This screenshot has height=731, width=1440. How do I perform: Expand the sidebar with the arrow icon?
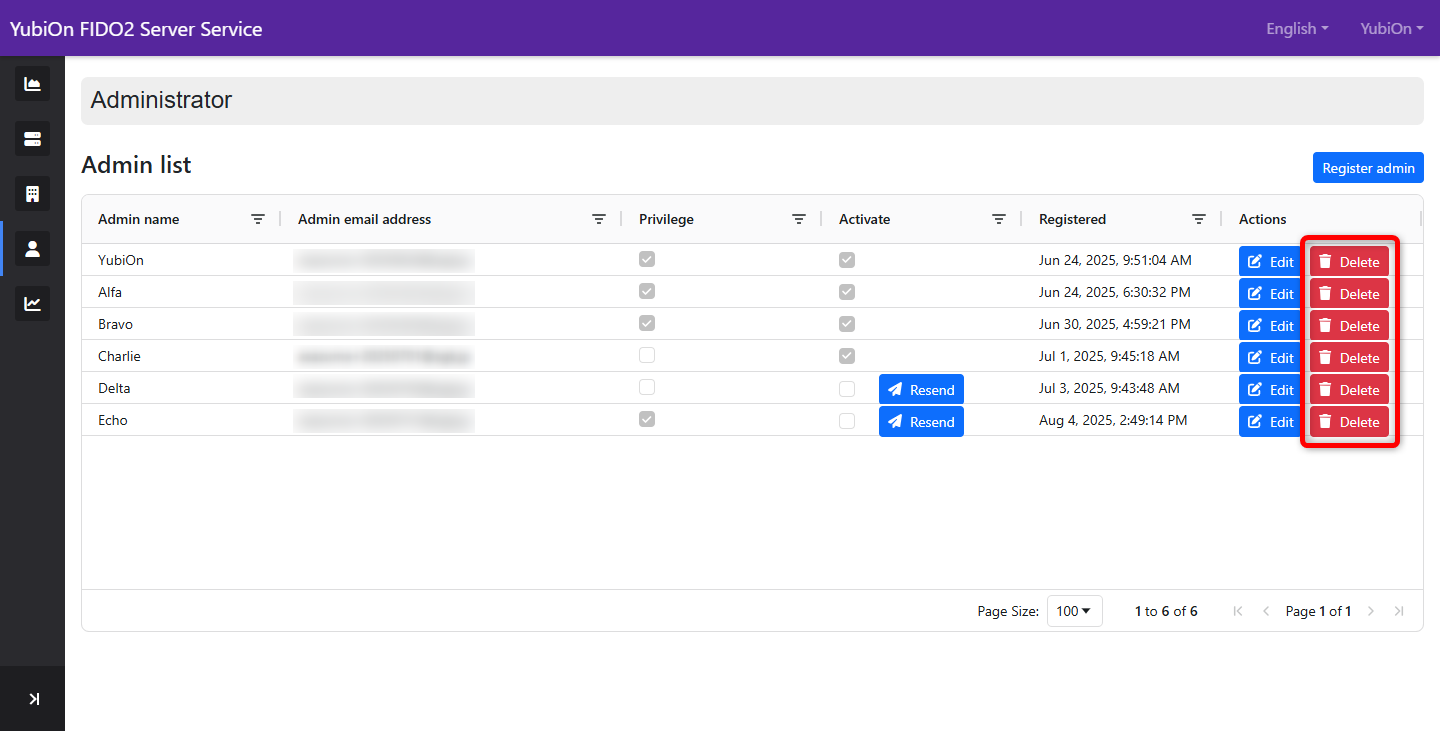coord(33,699)
